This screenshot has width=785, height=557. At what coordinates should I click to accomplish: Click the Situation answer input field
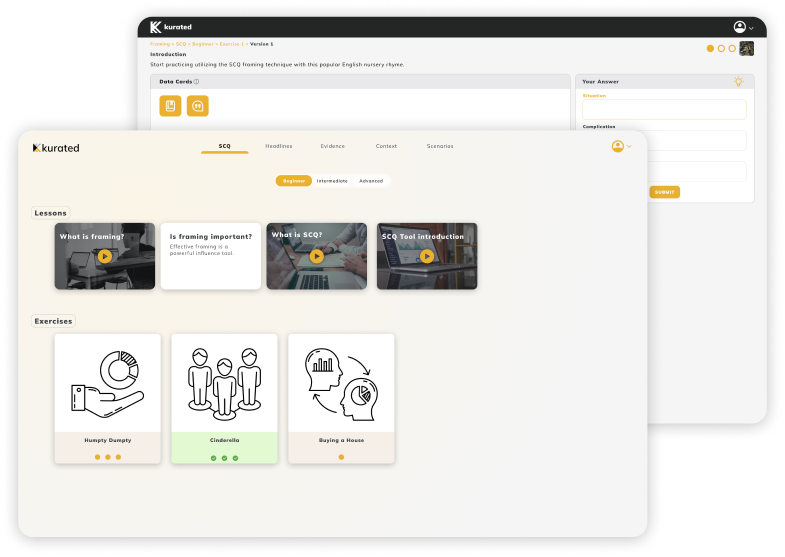point(663,109)
